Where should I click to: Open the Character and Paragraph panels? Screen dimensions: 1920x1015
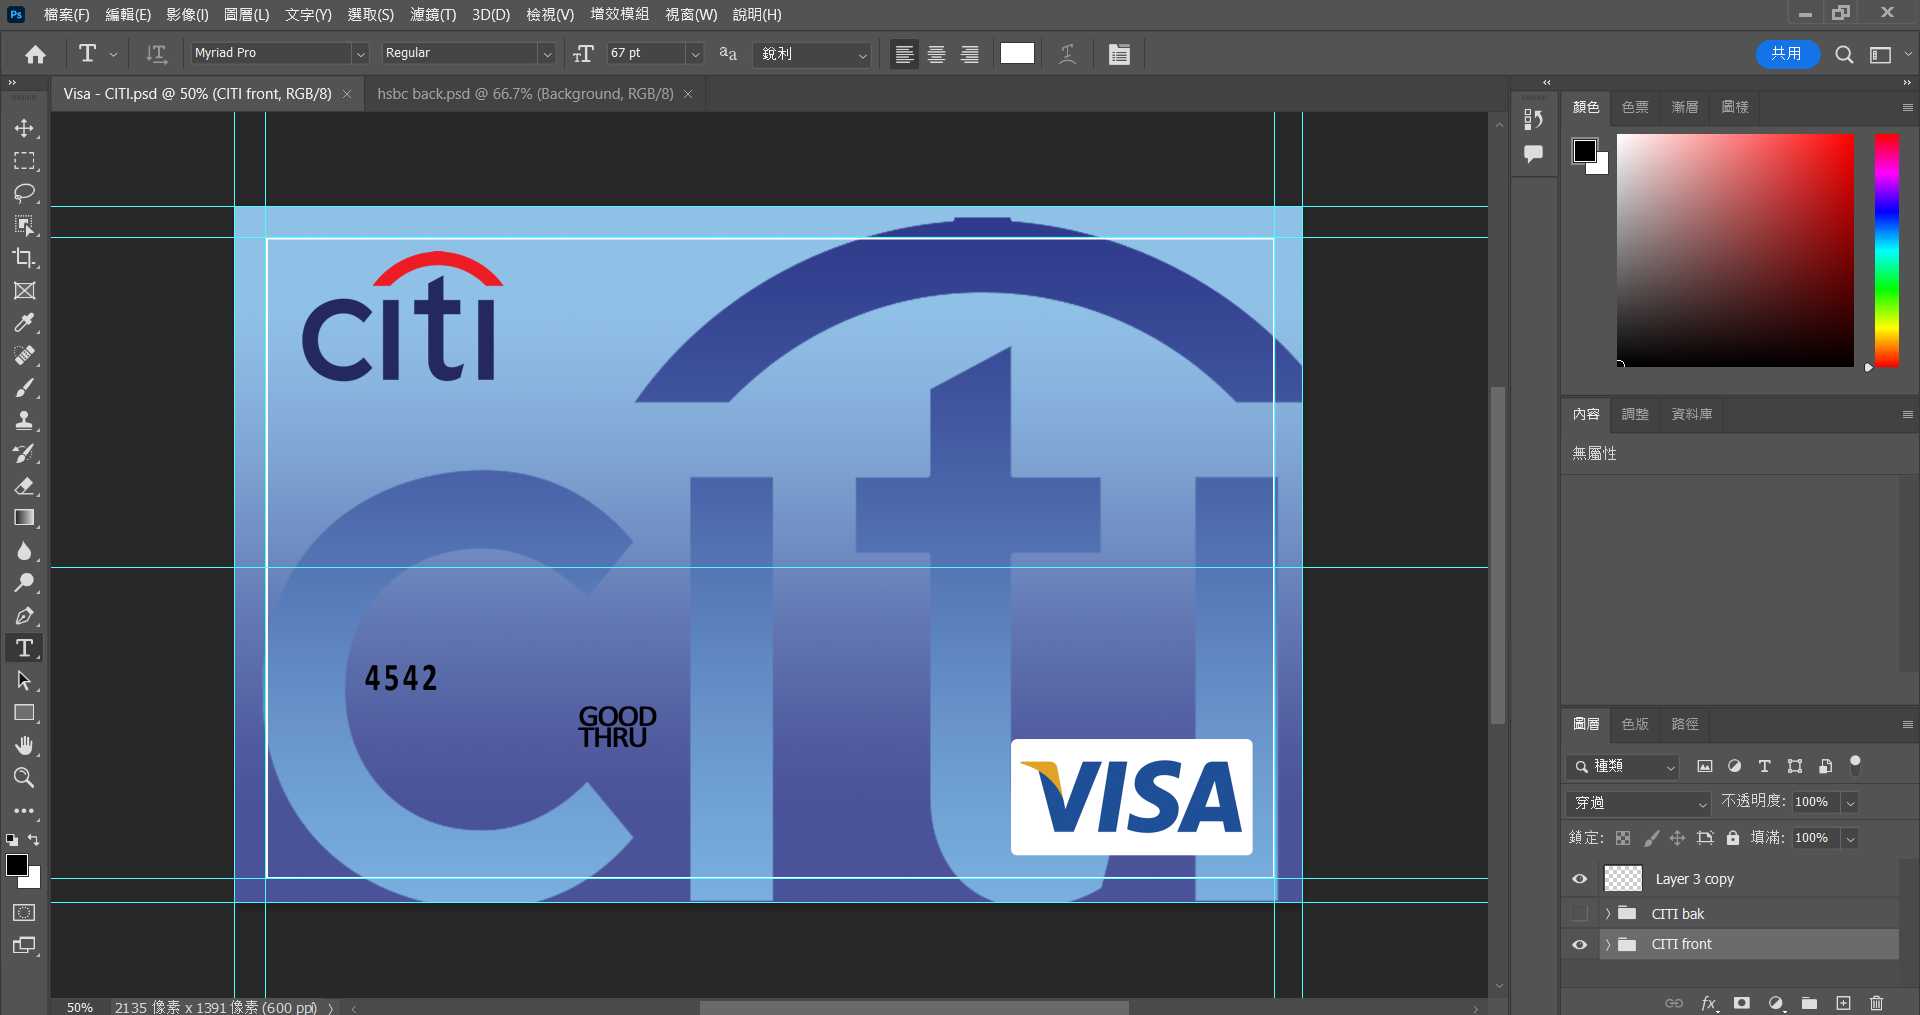(1119, 54)
